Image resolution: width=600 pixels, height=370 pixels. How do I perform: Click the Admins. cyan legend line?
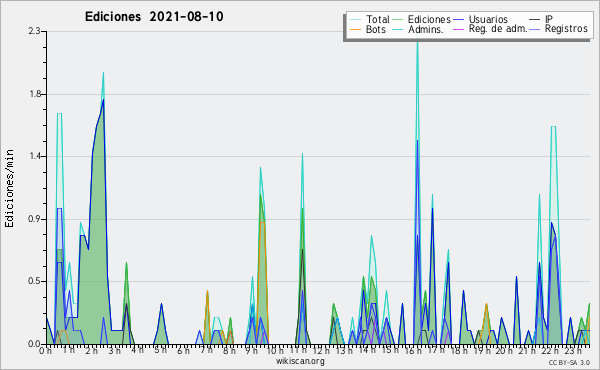[x=398, y=29]
